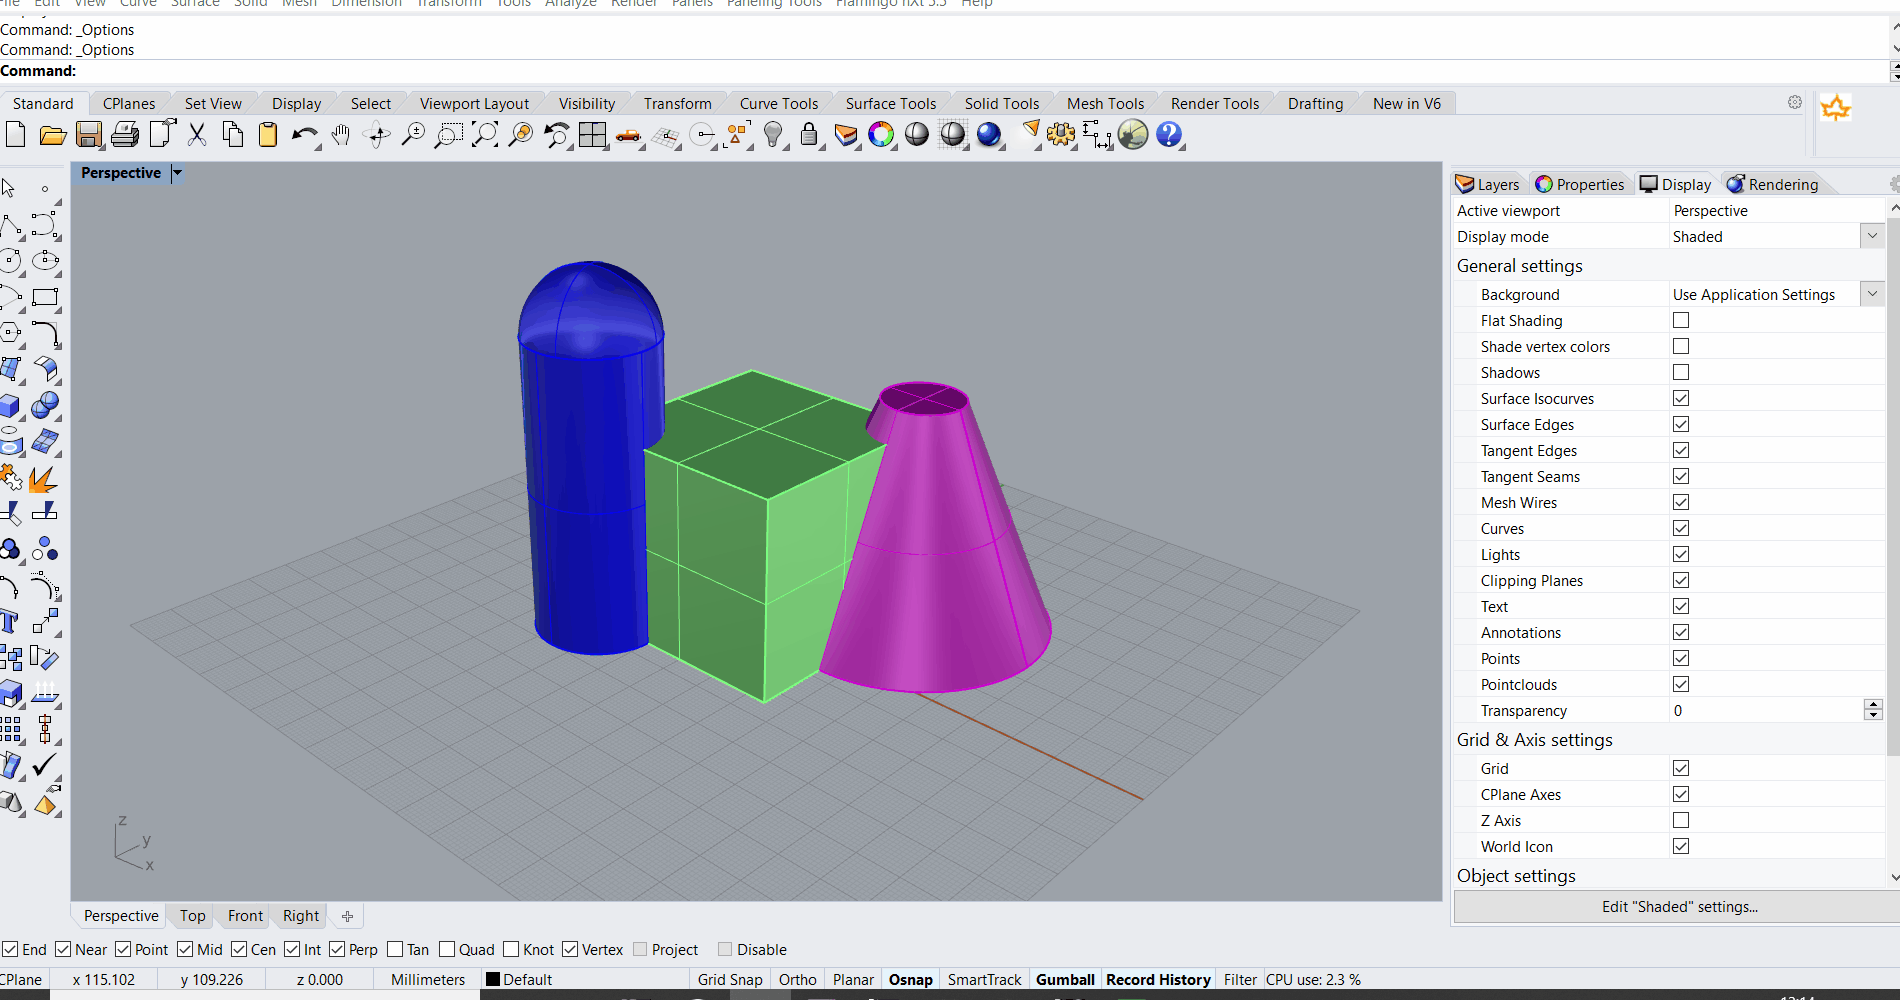This screenshot has height=1000, width=1900.
Task: Toggle Ortho mode in status bar
Action: coord(797,980)
